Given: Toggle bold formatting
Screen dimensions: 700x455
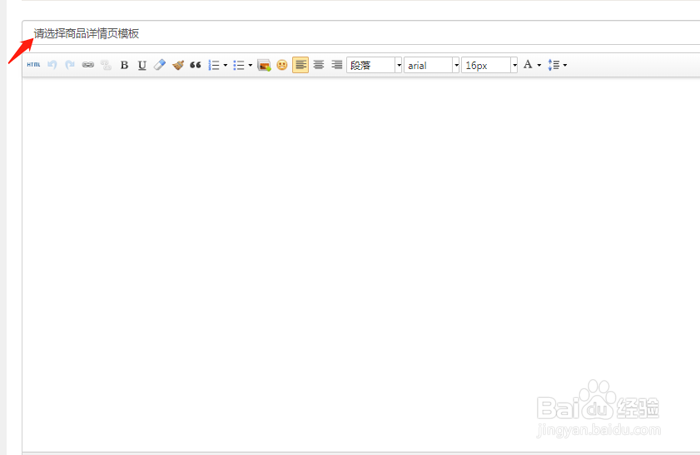Looking at the screenshot, I should click(125, 65).
